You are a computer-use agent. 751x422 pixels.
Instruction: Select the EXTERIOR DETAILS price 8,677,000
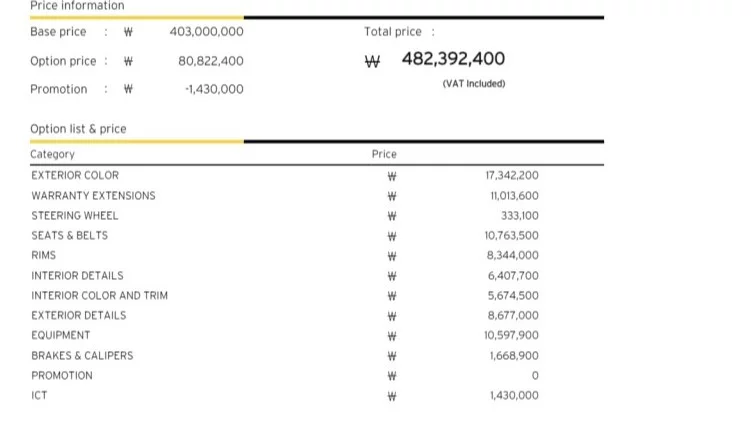[x=513, y=315]
